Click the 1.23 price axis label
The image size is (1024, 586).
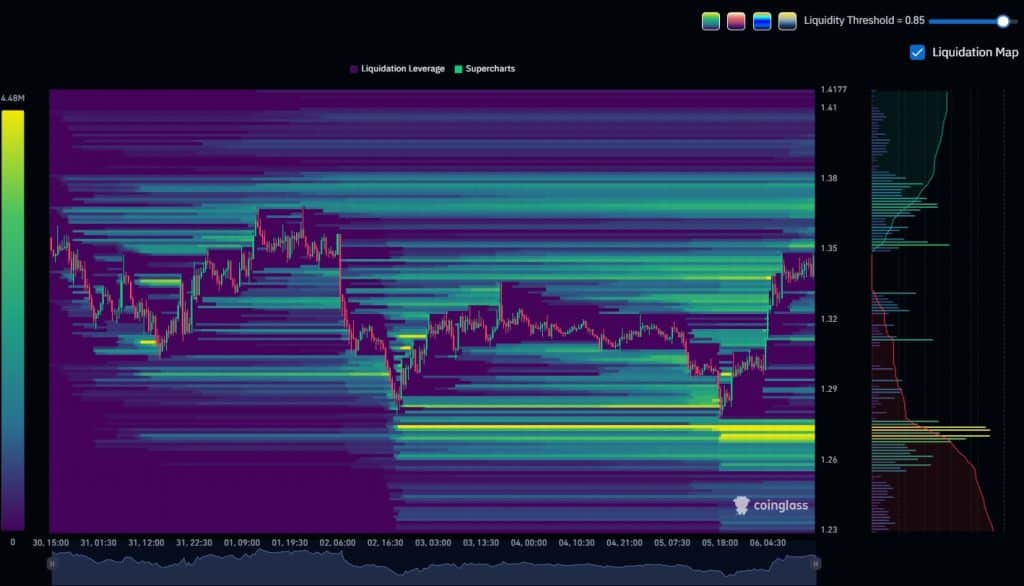[x=829, y=530]
